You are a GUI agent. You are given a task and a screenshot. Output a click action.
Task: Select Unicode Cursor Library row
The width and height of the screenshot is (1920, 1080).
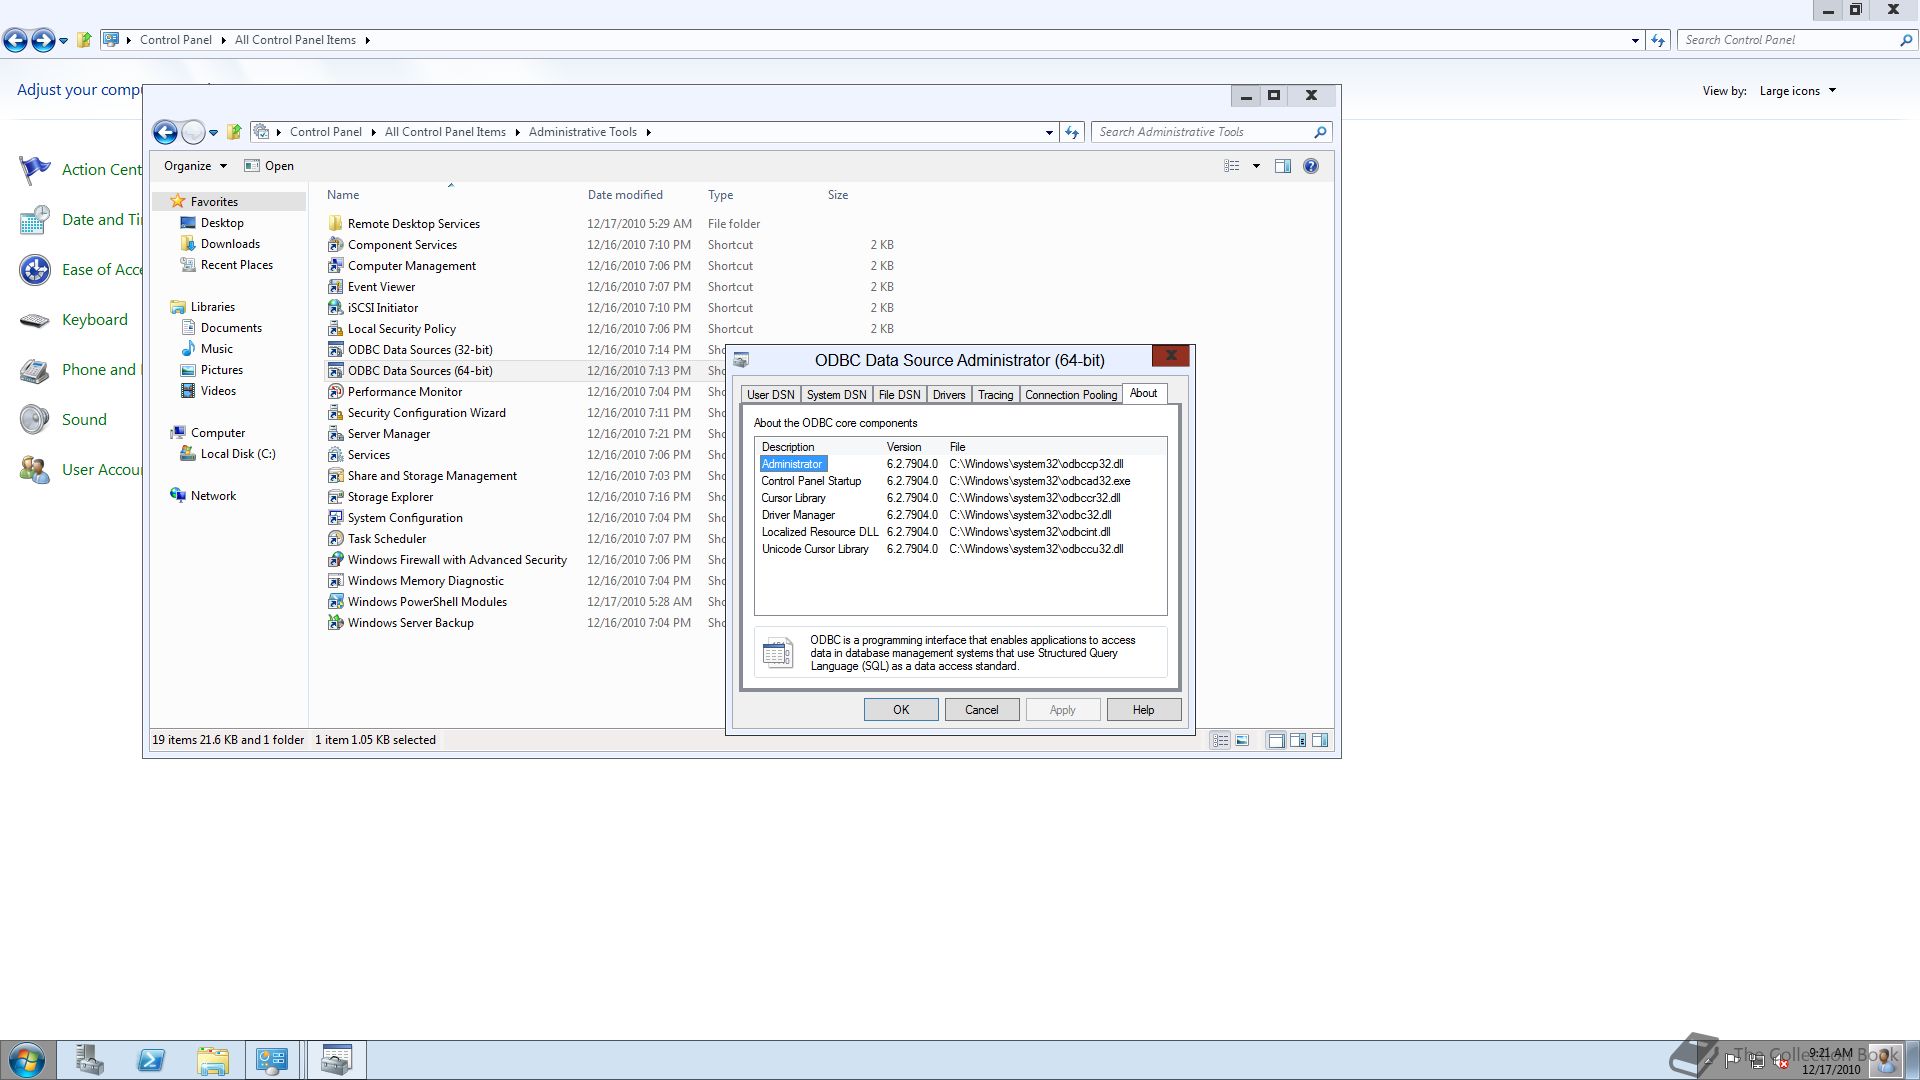pyautogui.click(x=960, y=549)
